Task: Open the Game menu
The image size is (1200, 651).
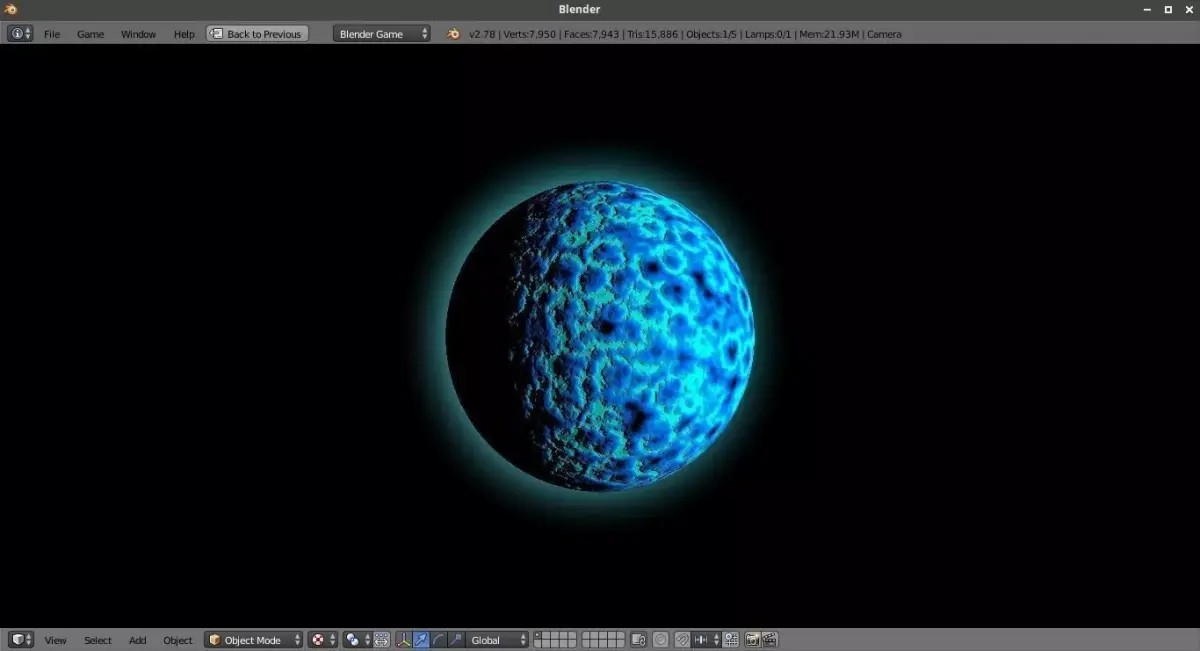Action: (90, 34)
